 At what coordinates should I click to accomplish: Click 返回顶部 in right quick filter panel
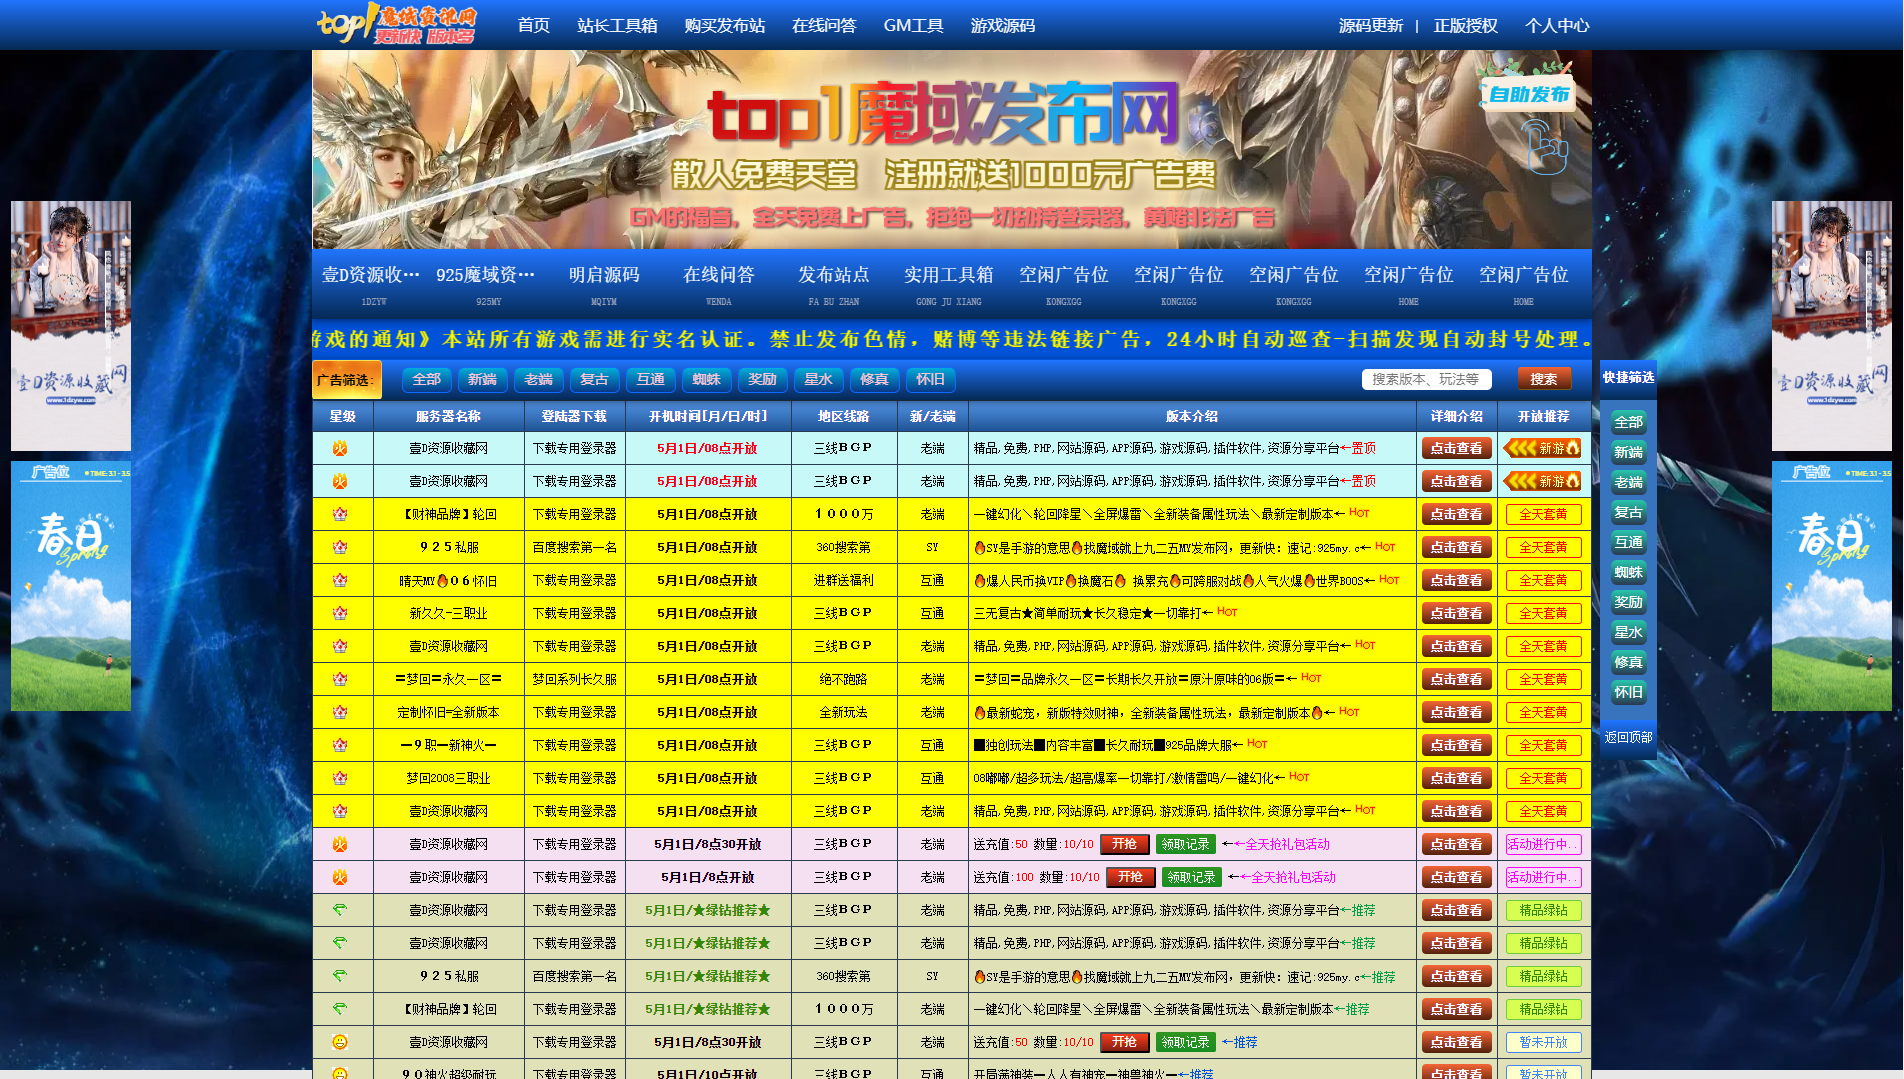click(1628, 737)
